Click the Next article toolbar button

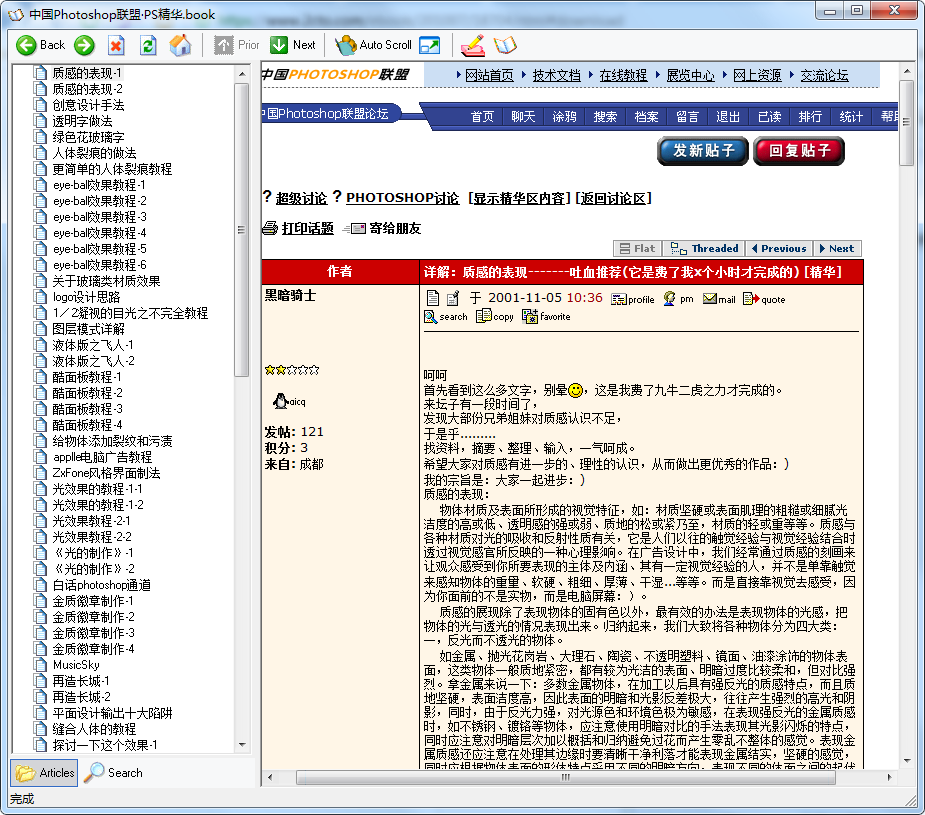pos(293,45)
